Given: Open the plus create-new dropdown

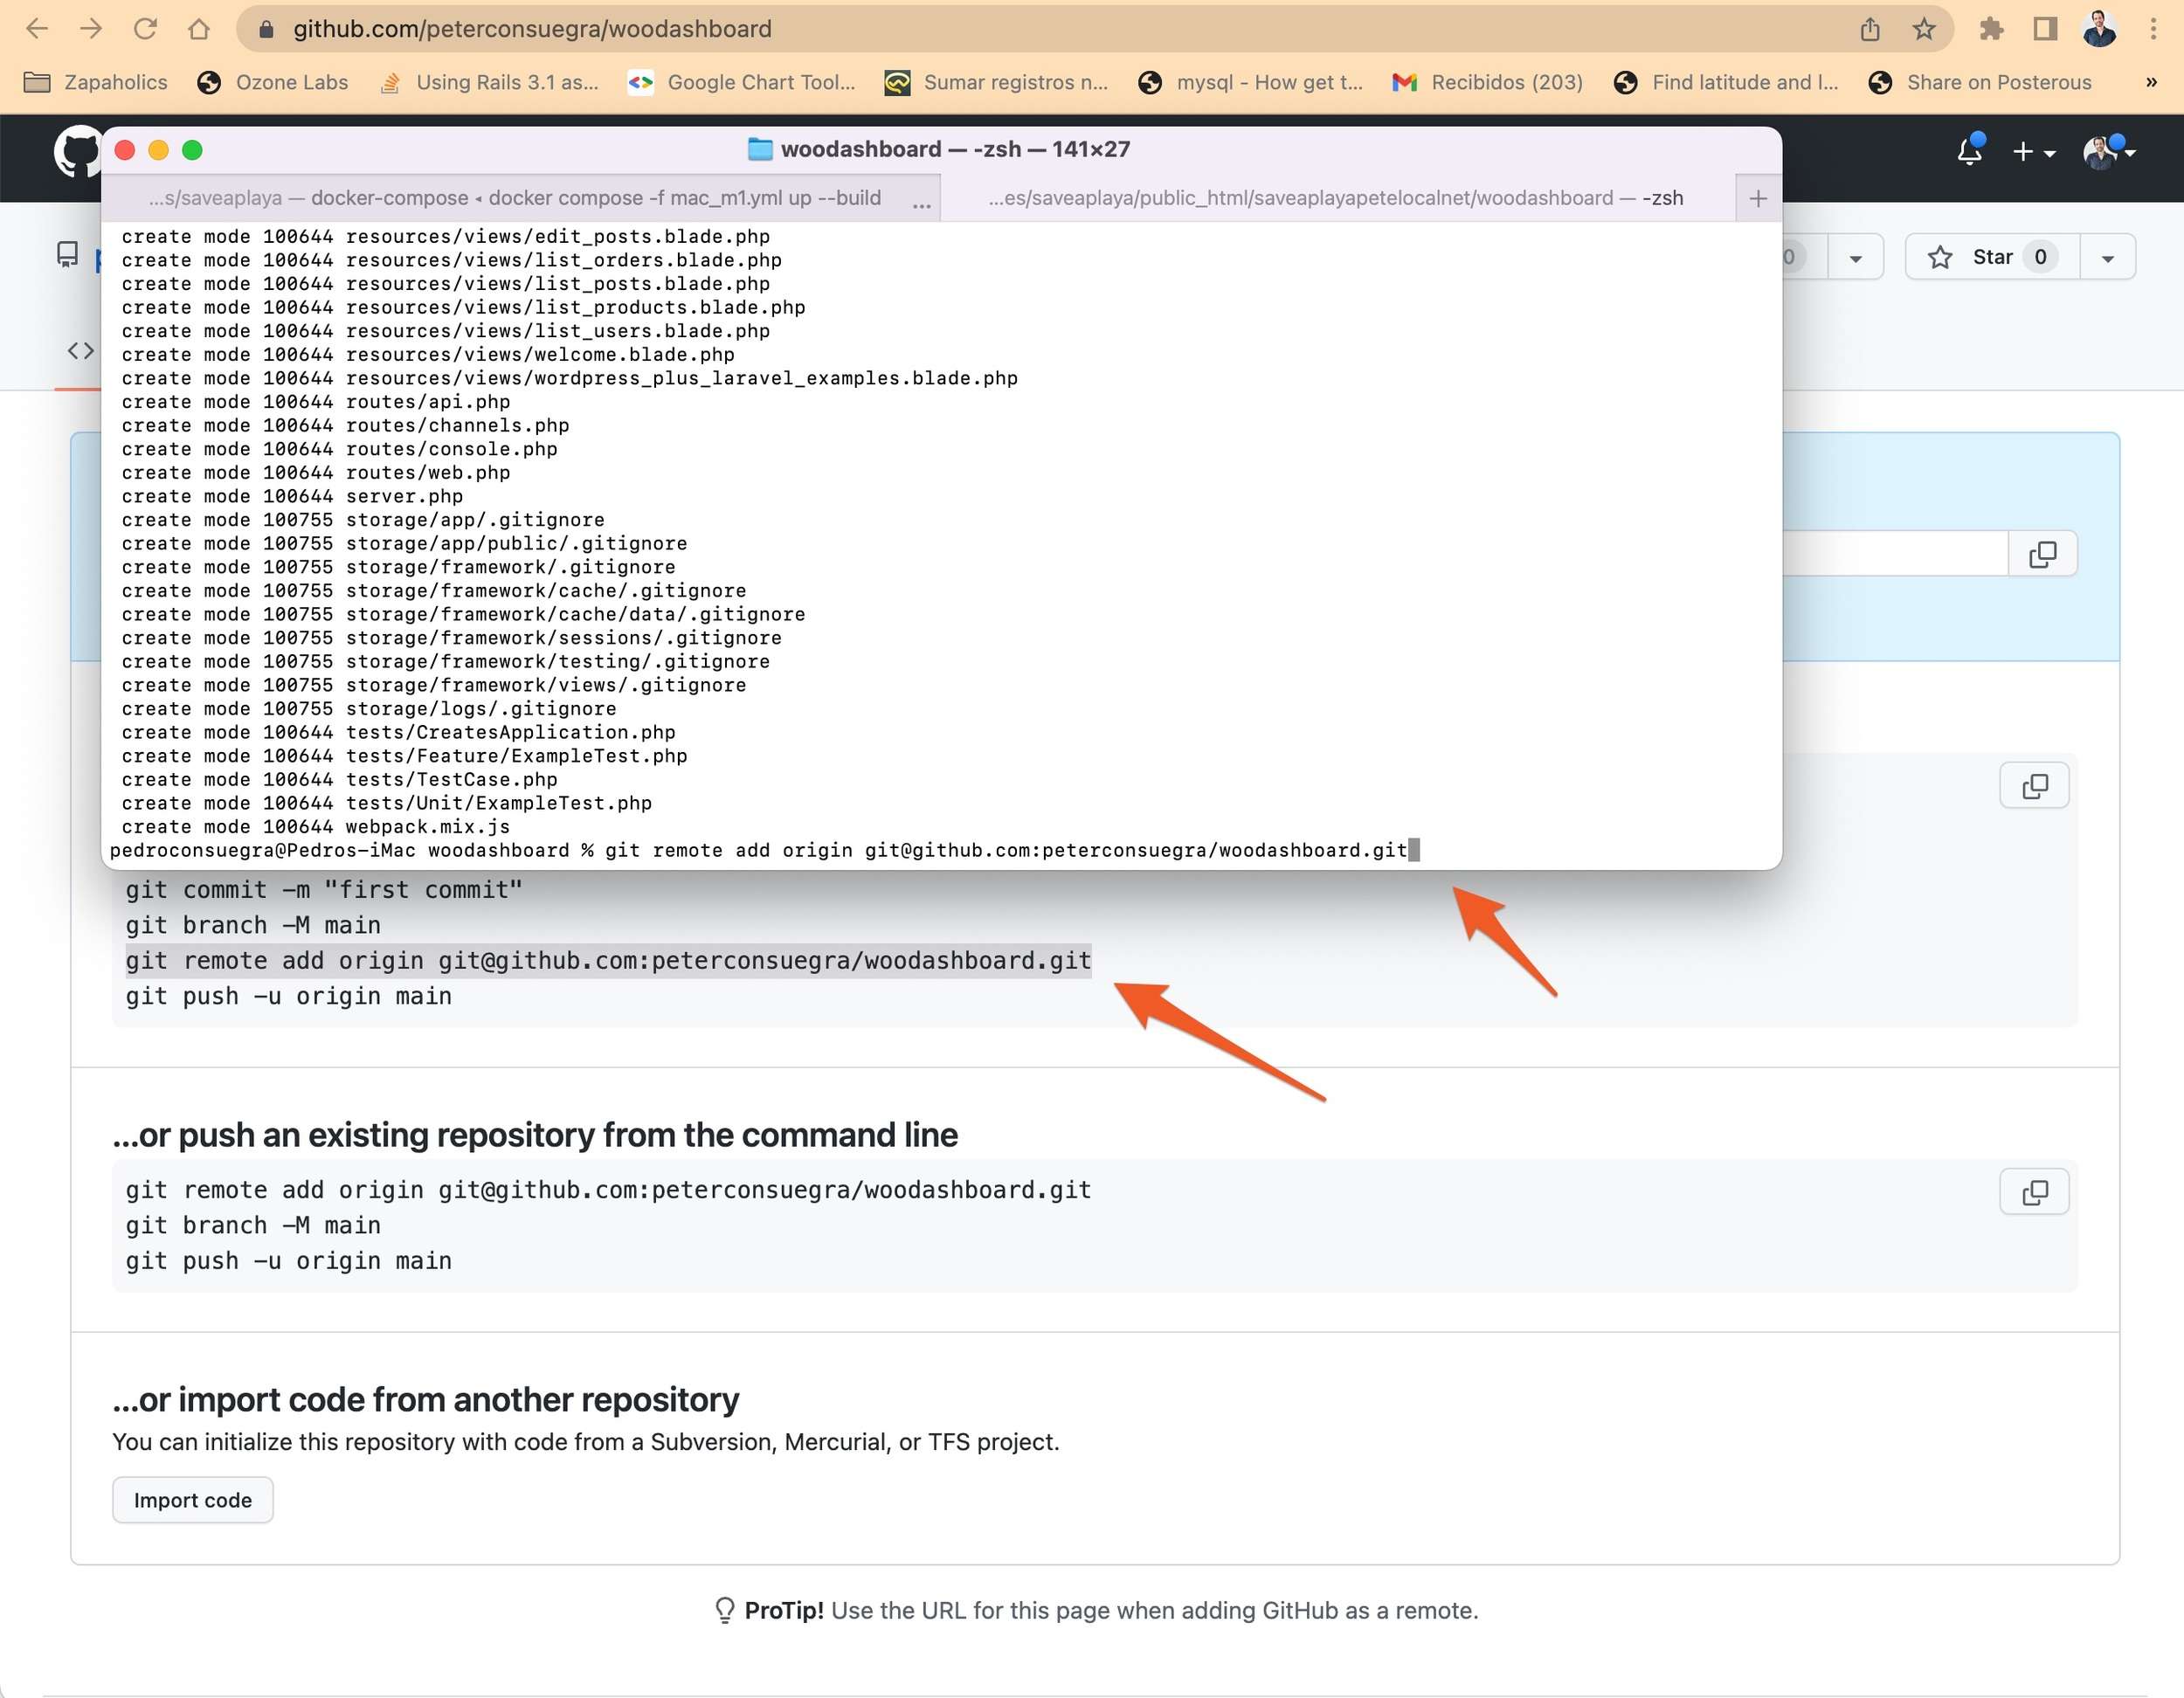Looking at the screenshot, I should click(2032, 152).
